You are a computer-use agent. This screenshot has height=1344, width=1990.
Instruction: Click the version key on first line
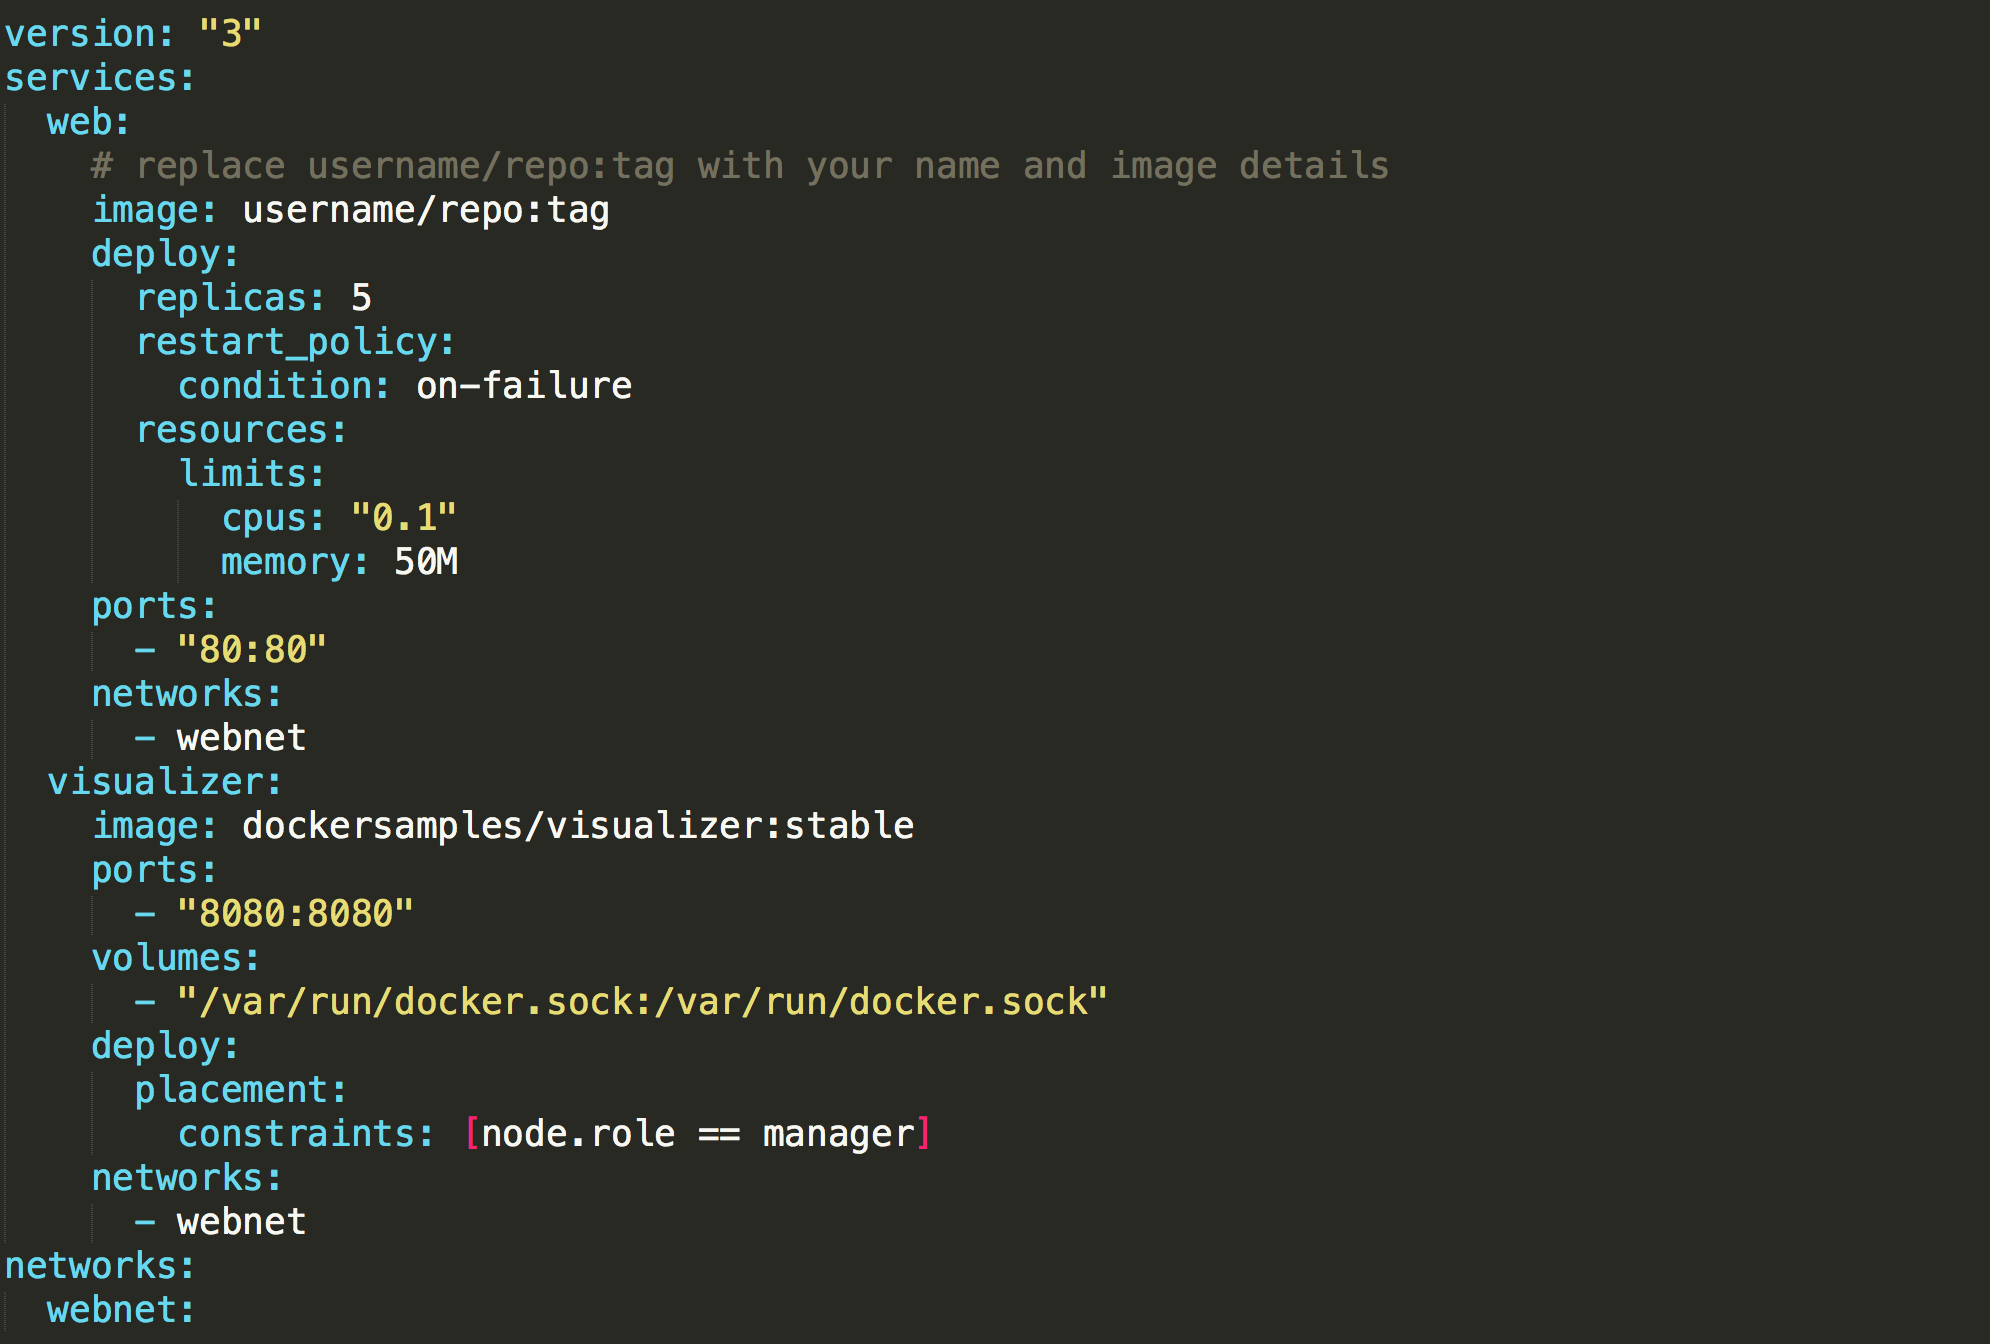pos(80,34)
